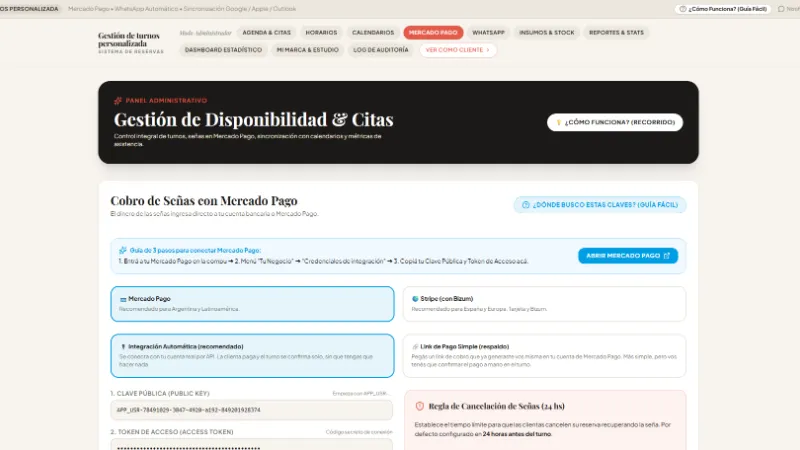Click 'Regla de Cancelación de Señas (24 hs)' heading
This screenshot has width=800, height=450.
pyautogui.click(x=496, y=406)
